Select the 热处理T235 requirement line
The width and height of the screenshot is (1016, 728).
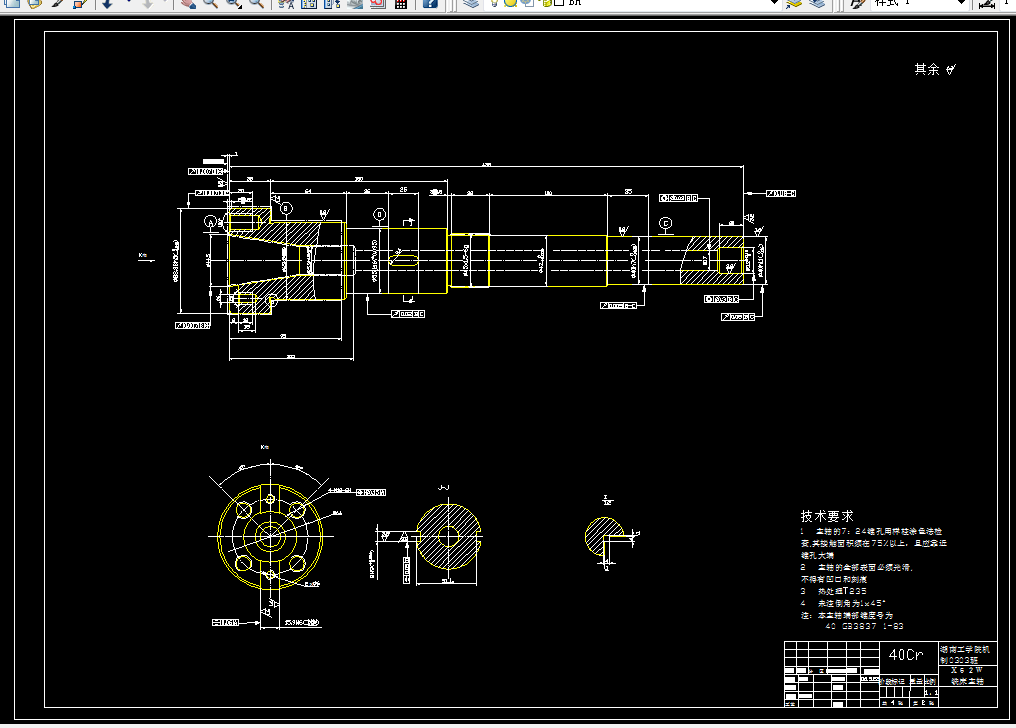(833, 591)
